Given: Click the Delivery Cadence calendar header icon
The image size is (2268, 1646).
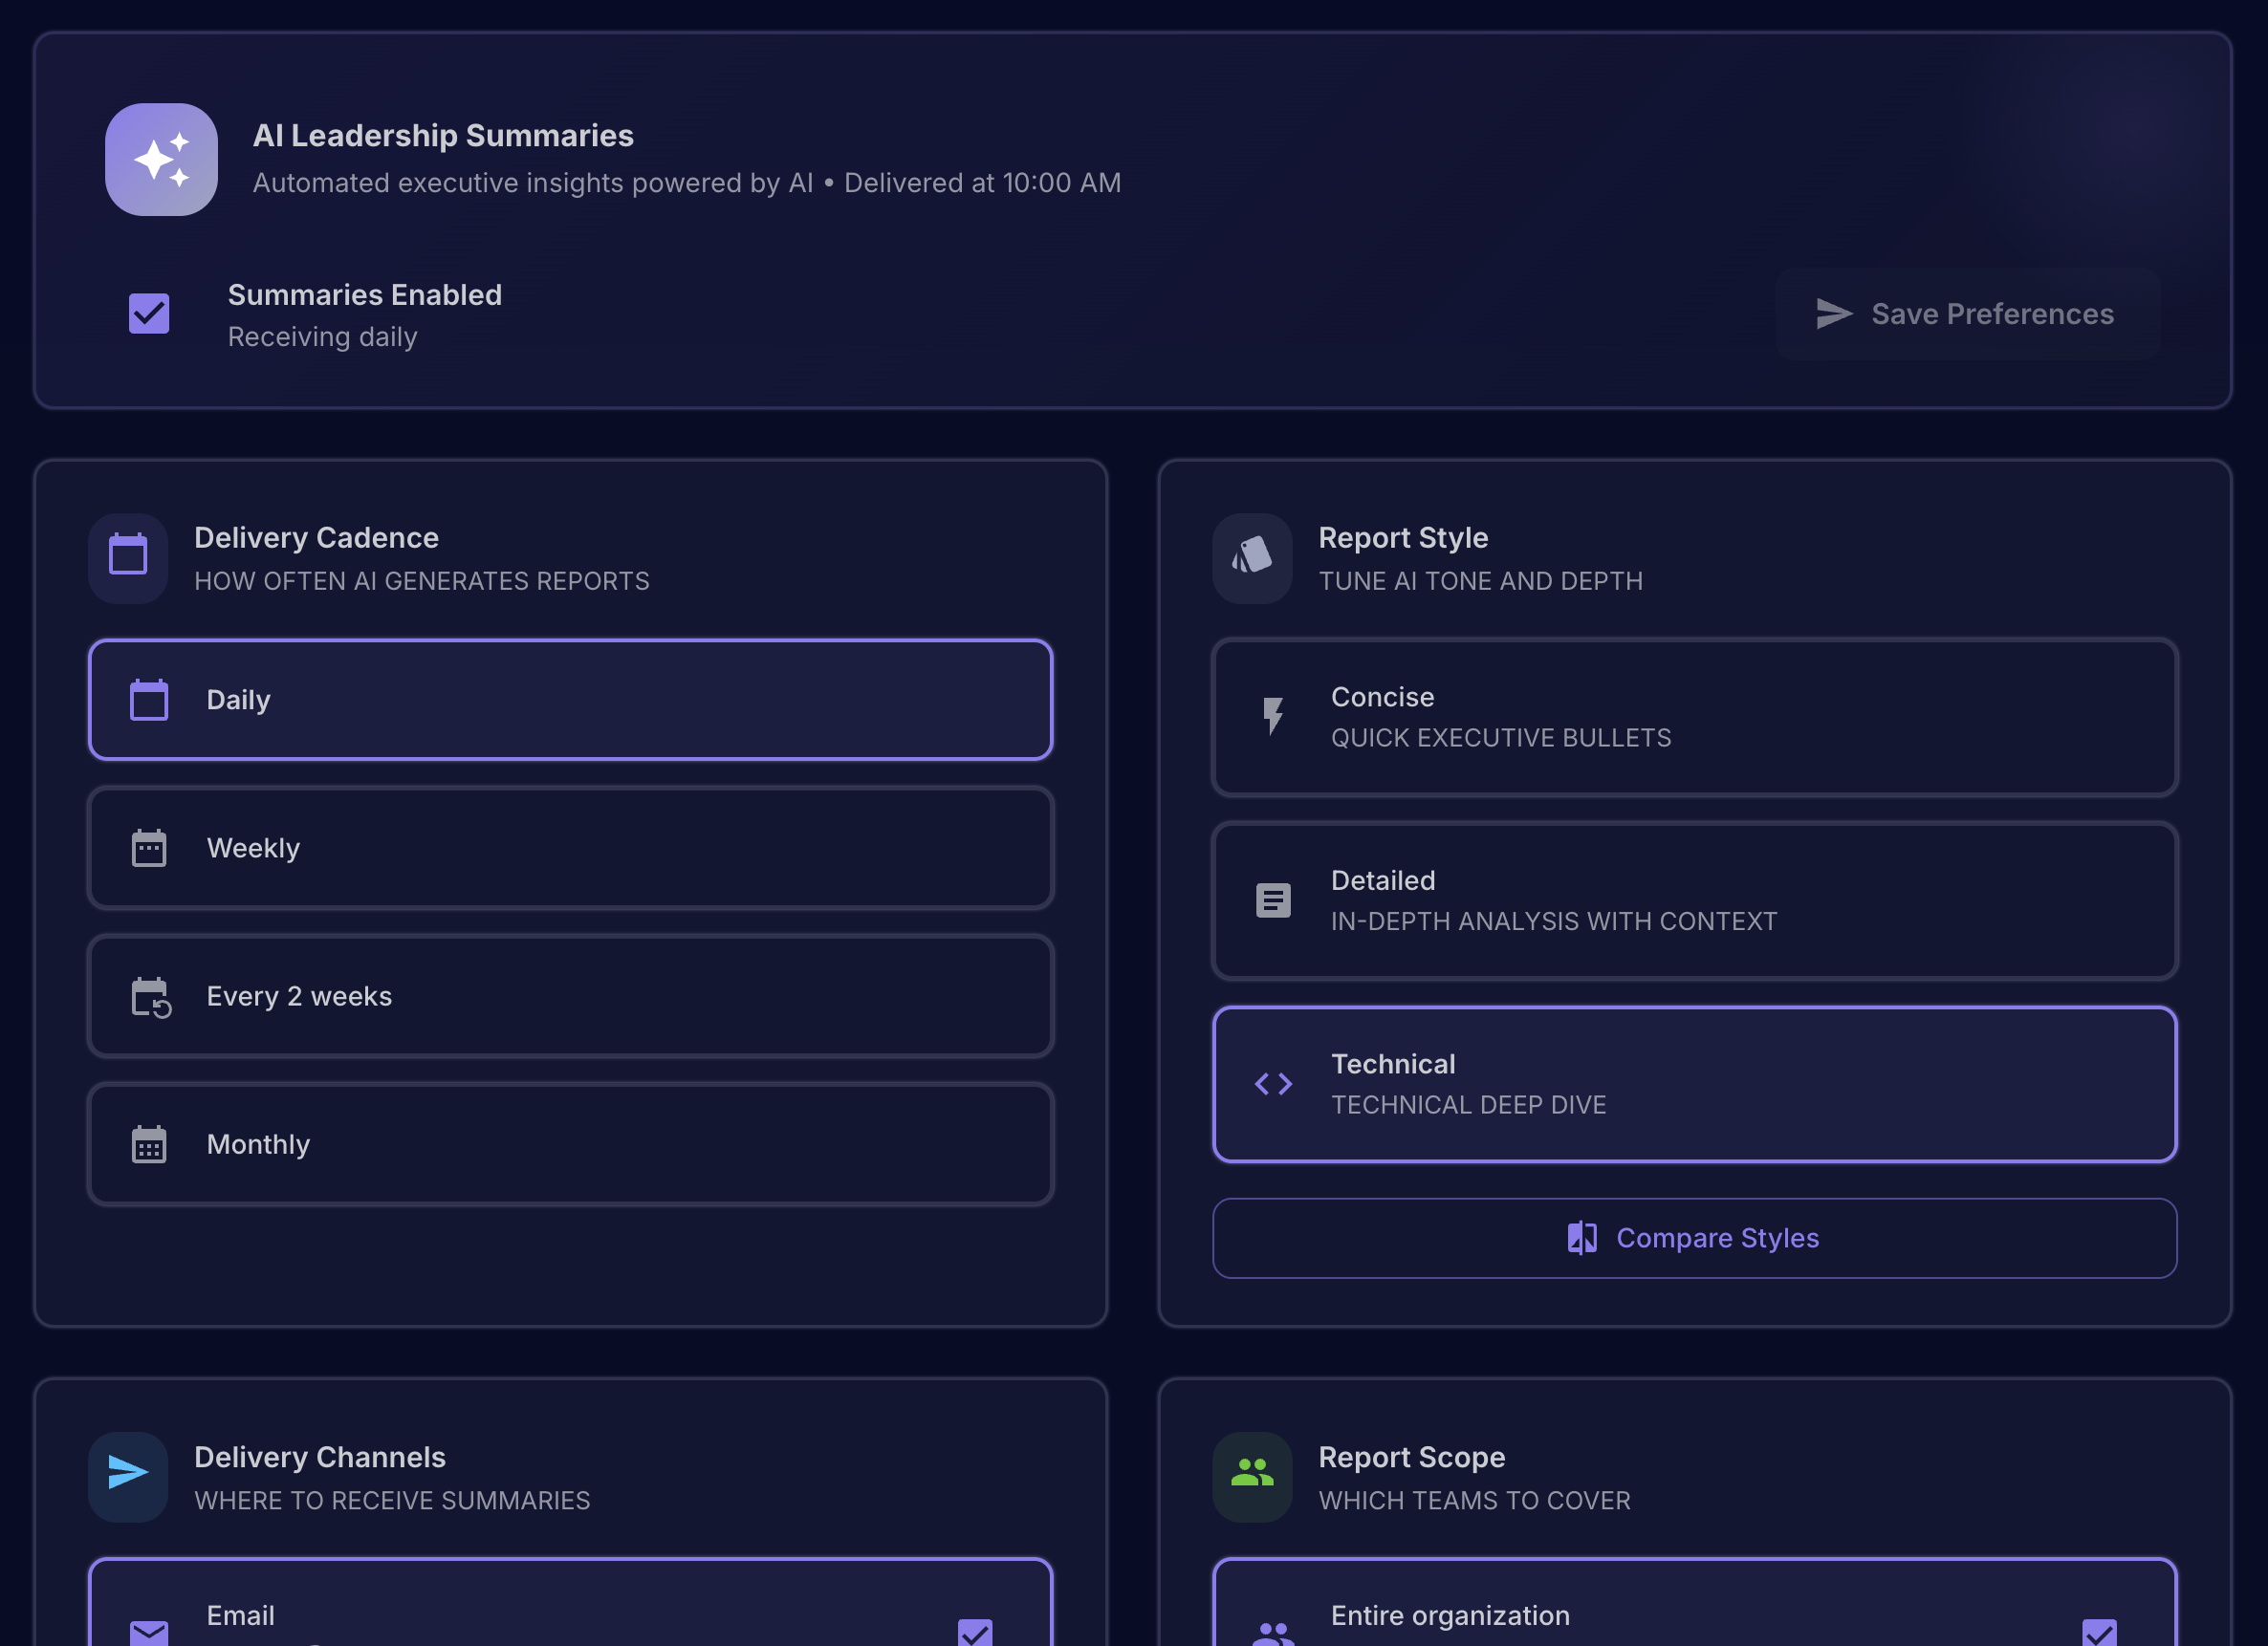Looking at the screenshot, I should click(128, 557).
